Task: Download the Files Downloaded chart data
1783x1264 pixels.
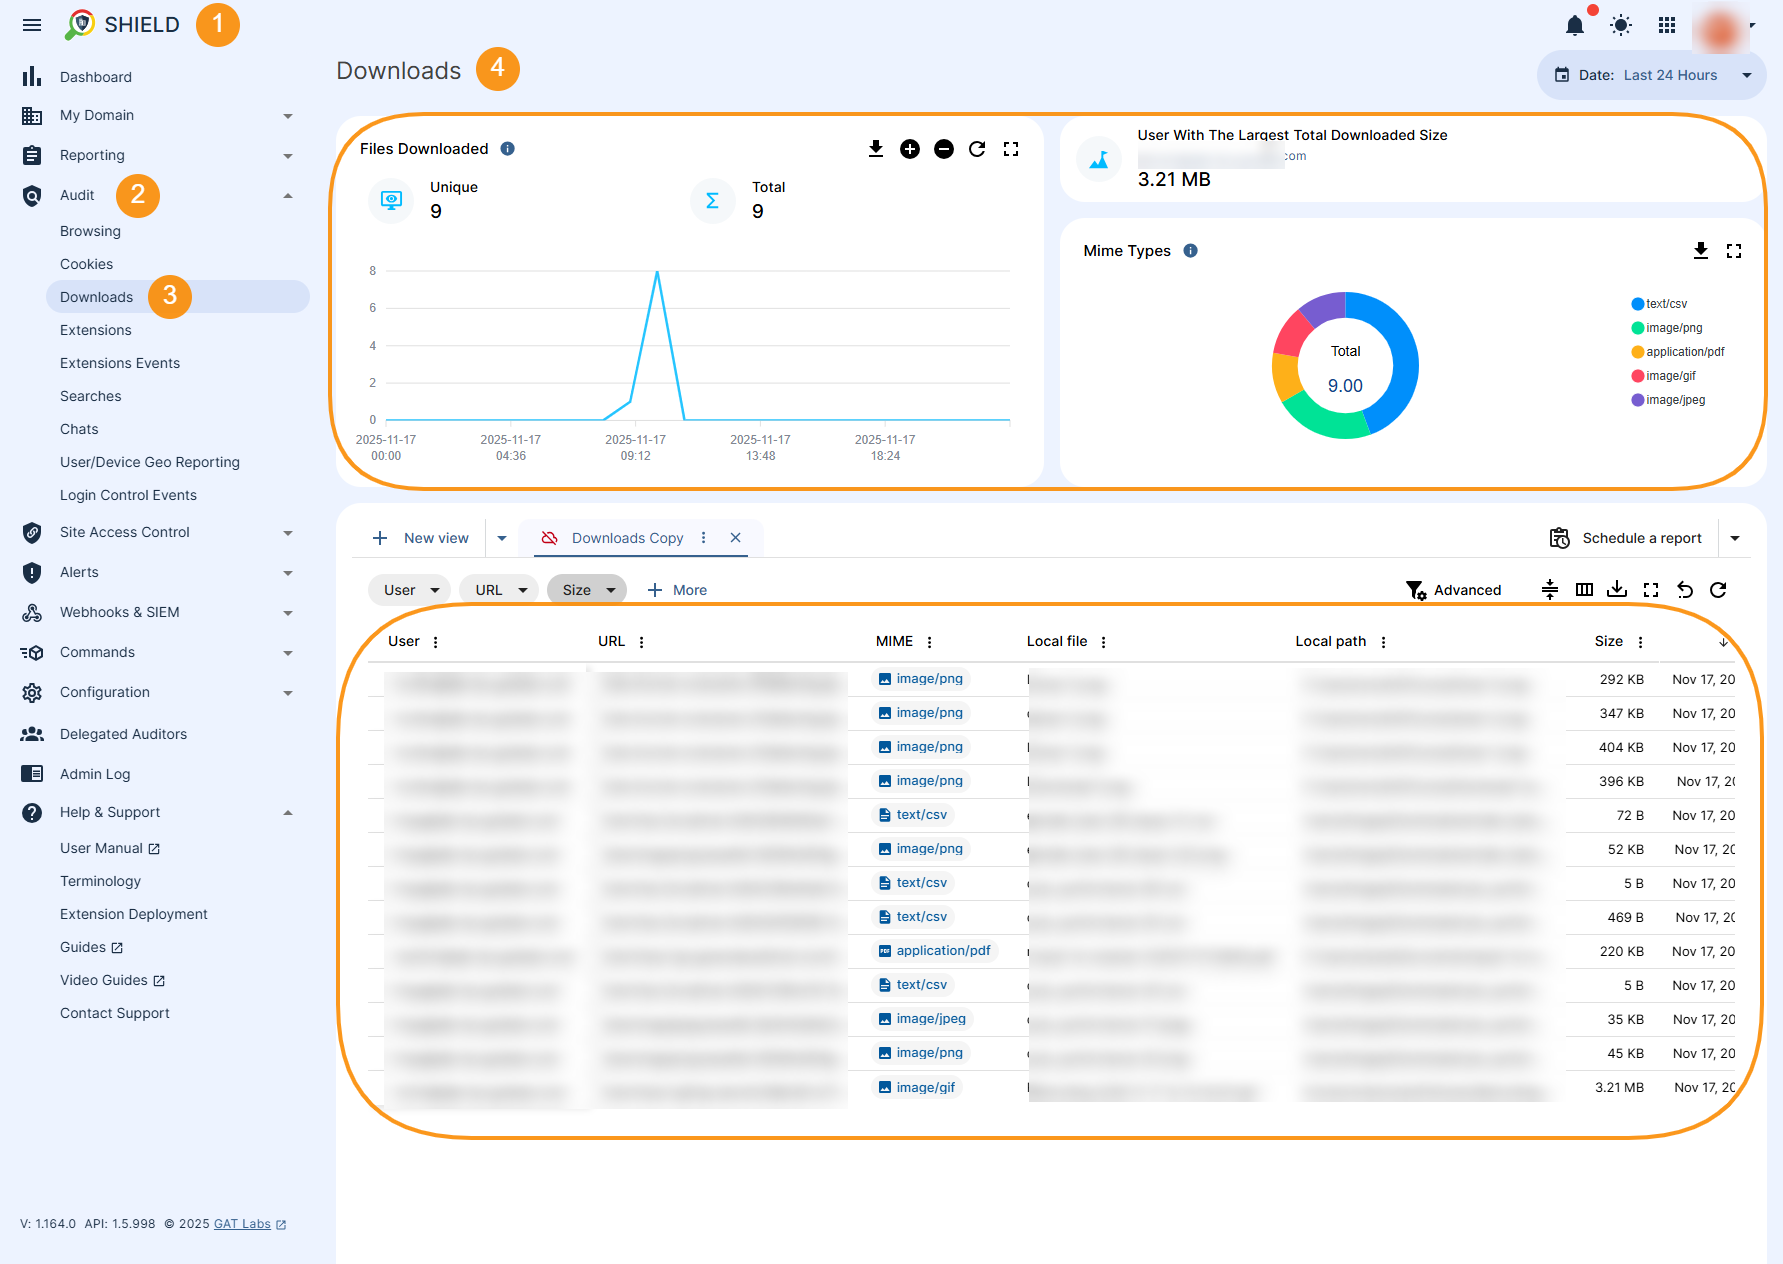Action: pos(875,148)
